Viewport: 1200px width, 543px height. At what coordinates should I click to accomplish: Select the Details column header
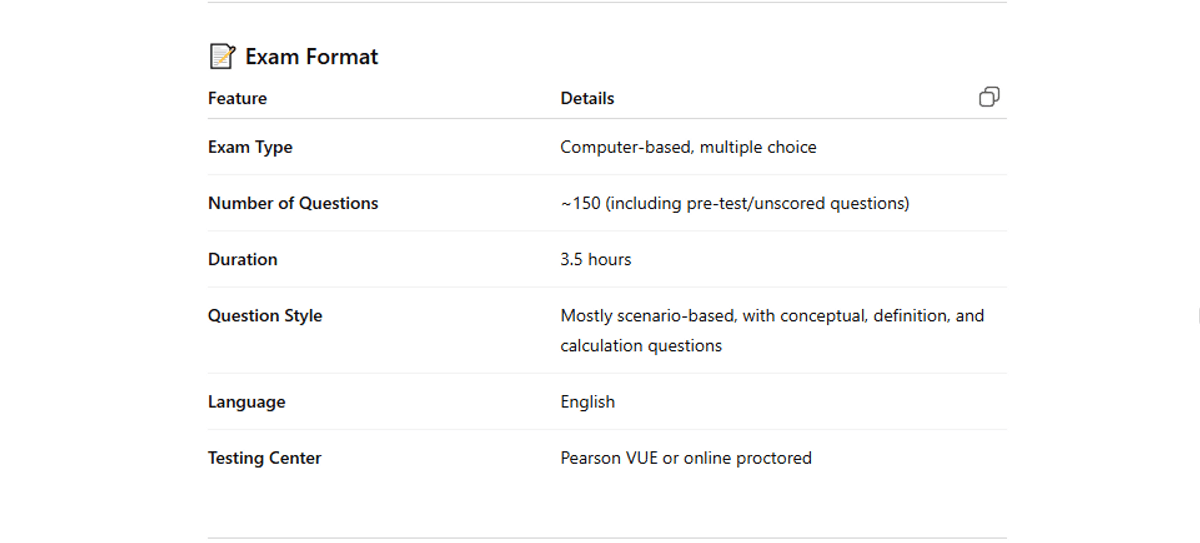click(587, 98)
